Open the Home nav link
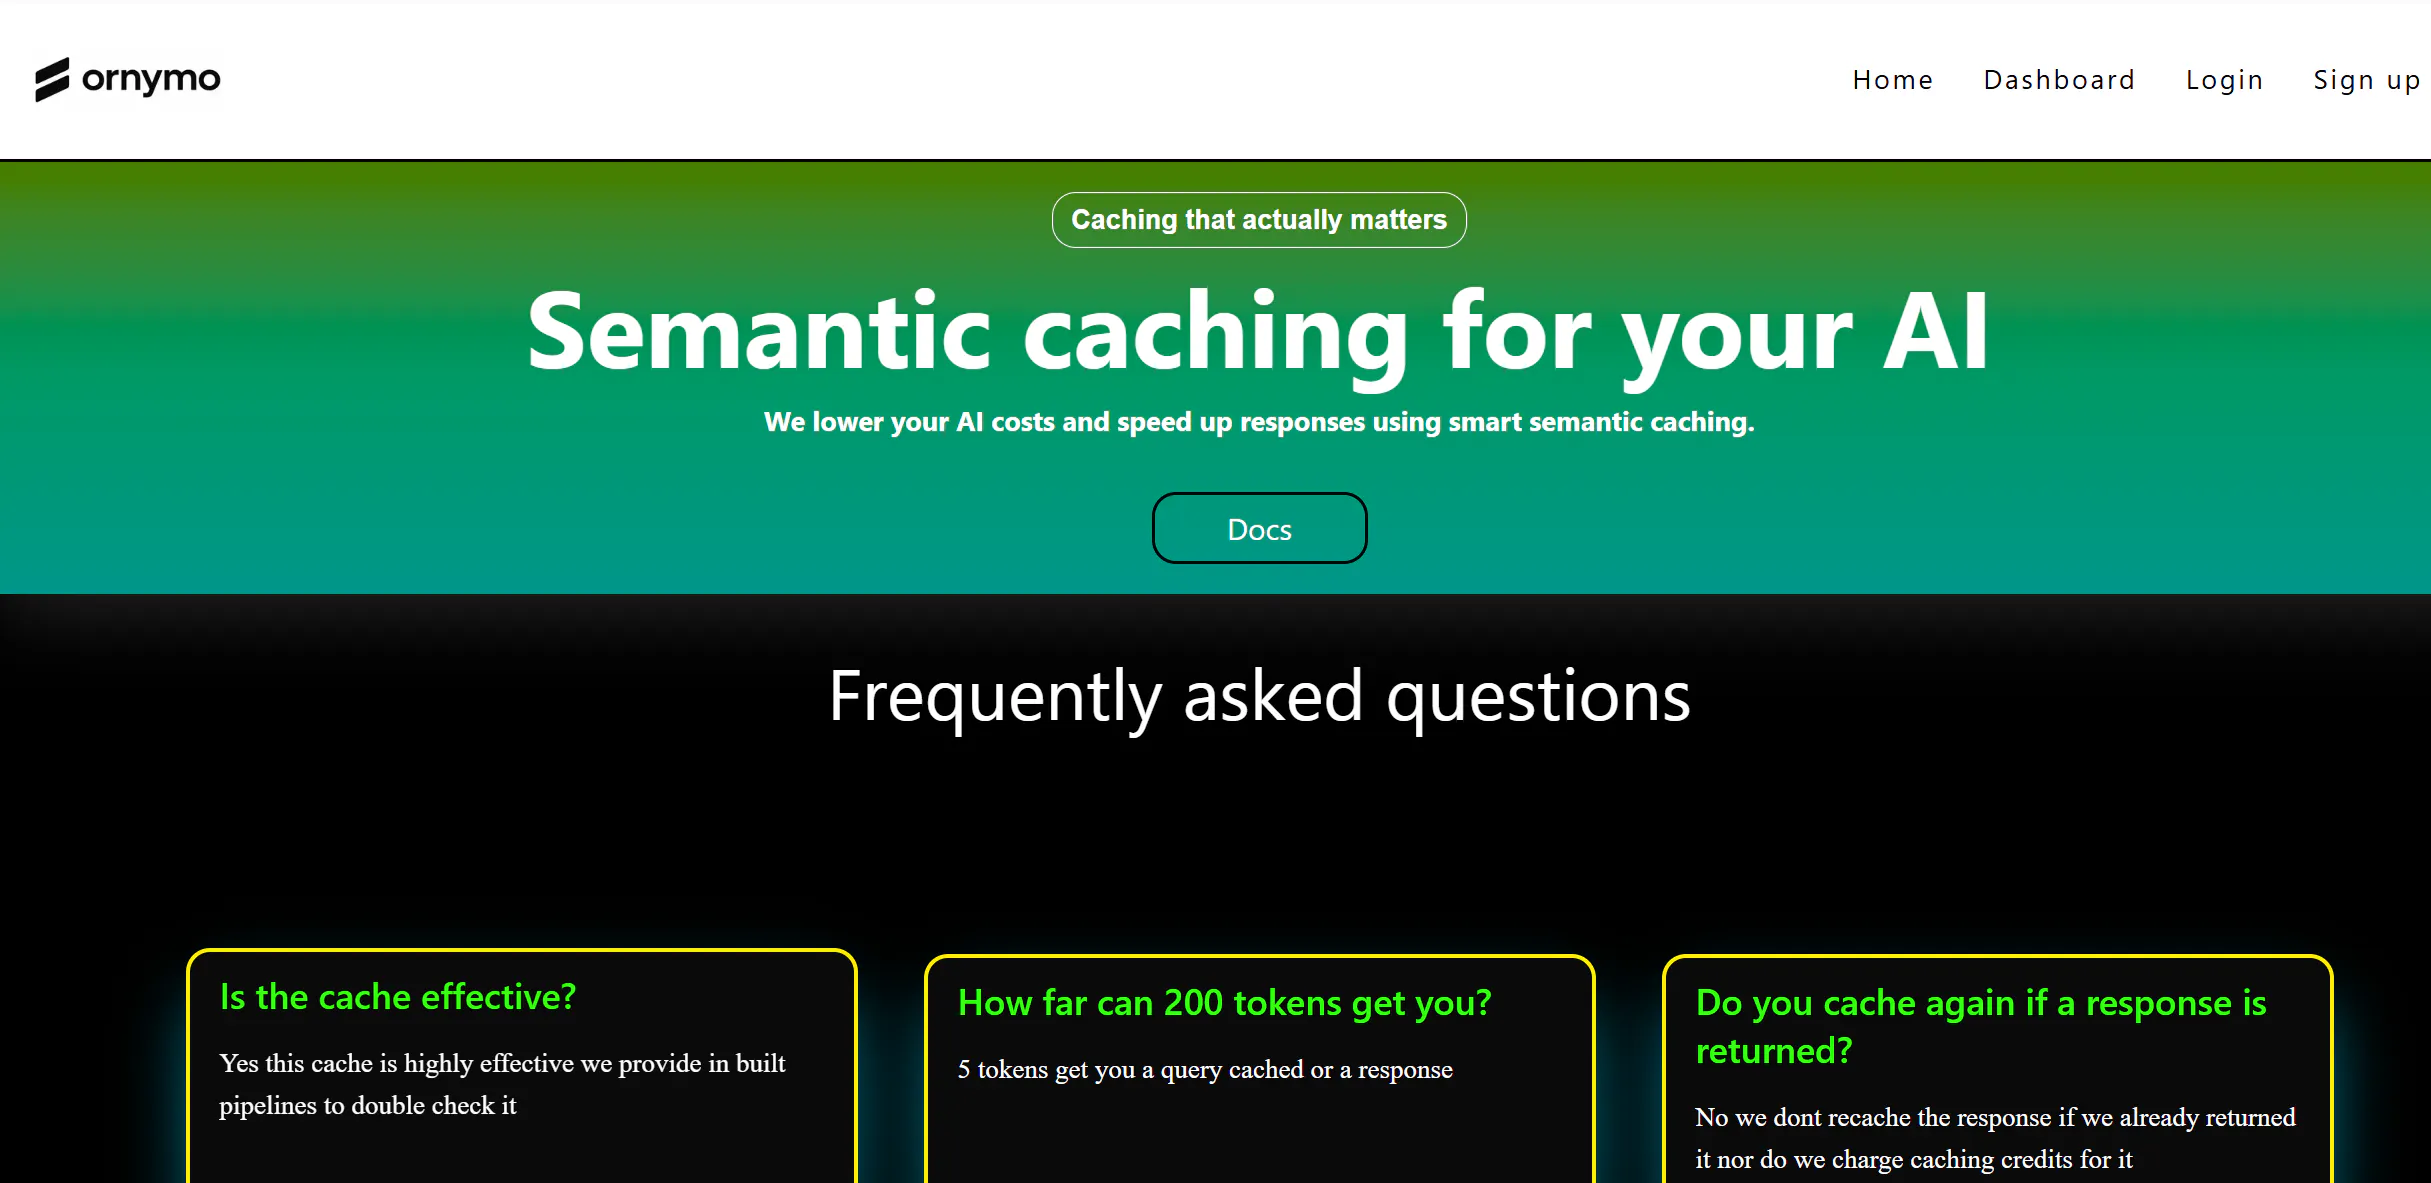Image resolution: width=2431 pixels, height=1183 pixels. [x=1892, y=80]
